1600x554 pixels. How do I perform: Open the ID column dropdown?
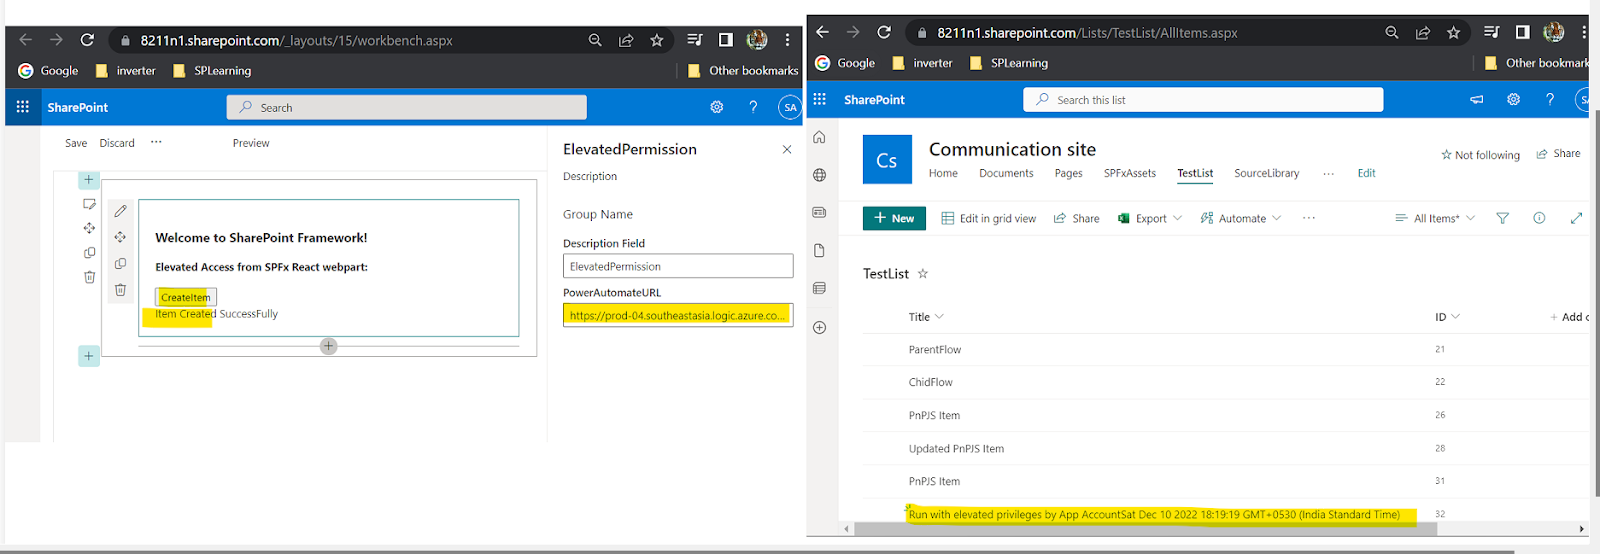coord(1447,317)
